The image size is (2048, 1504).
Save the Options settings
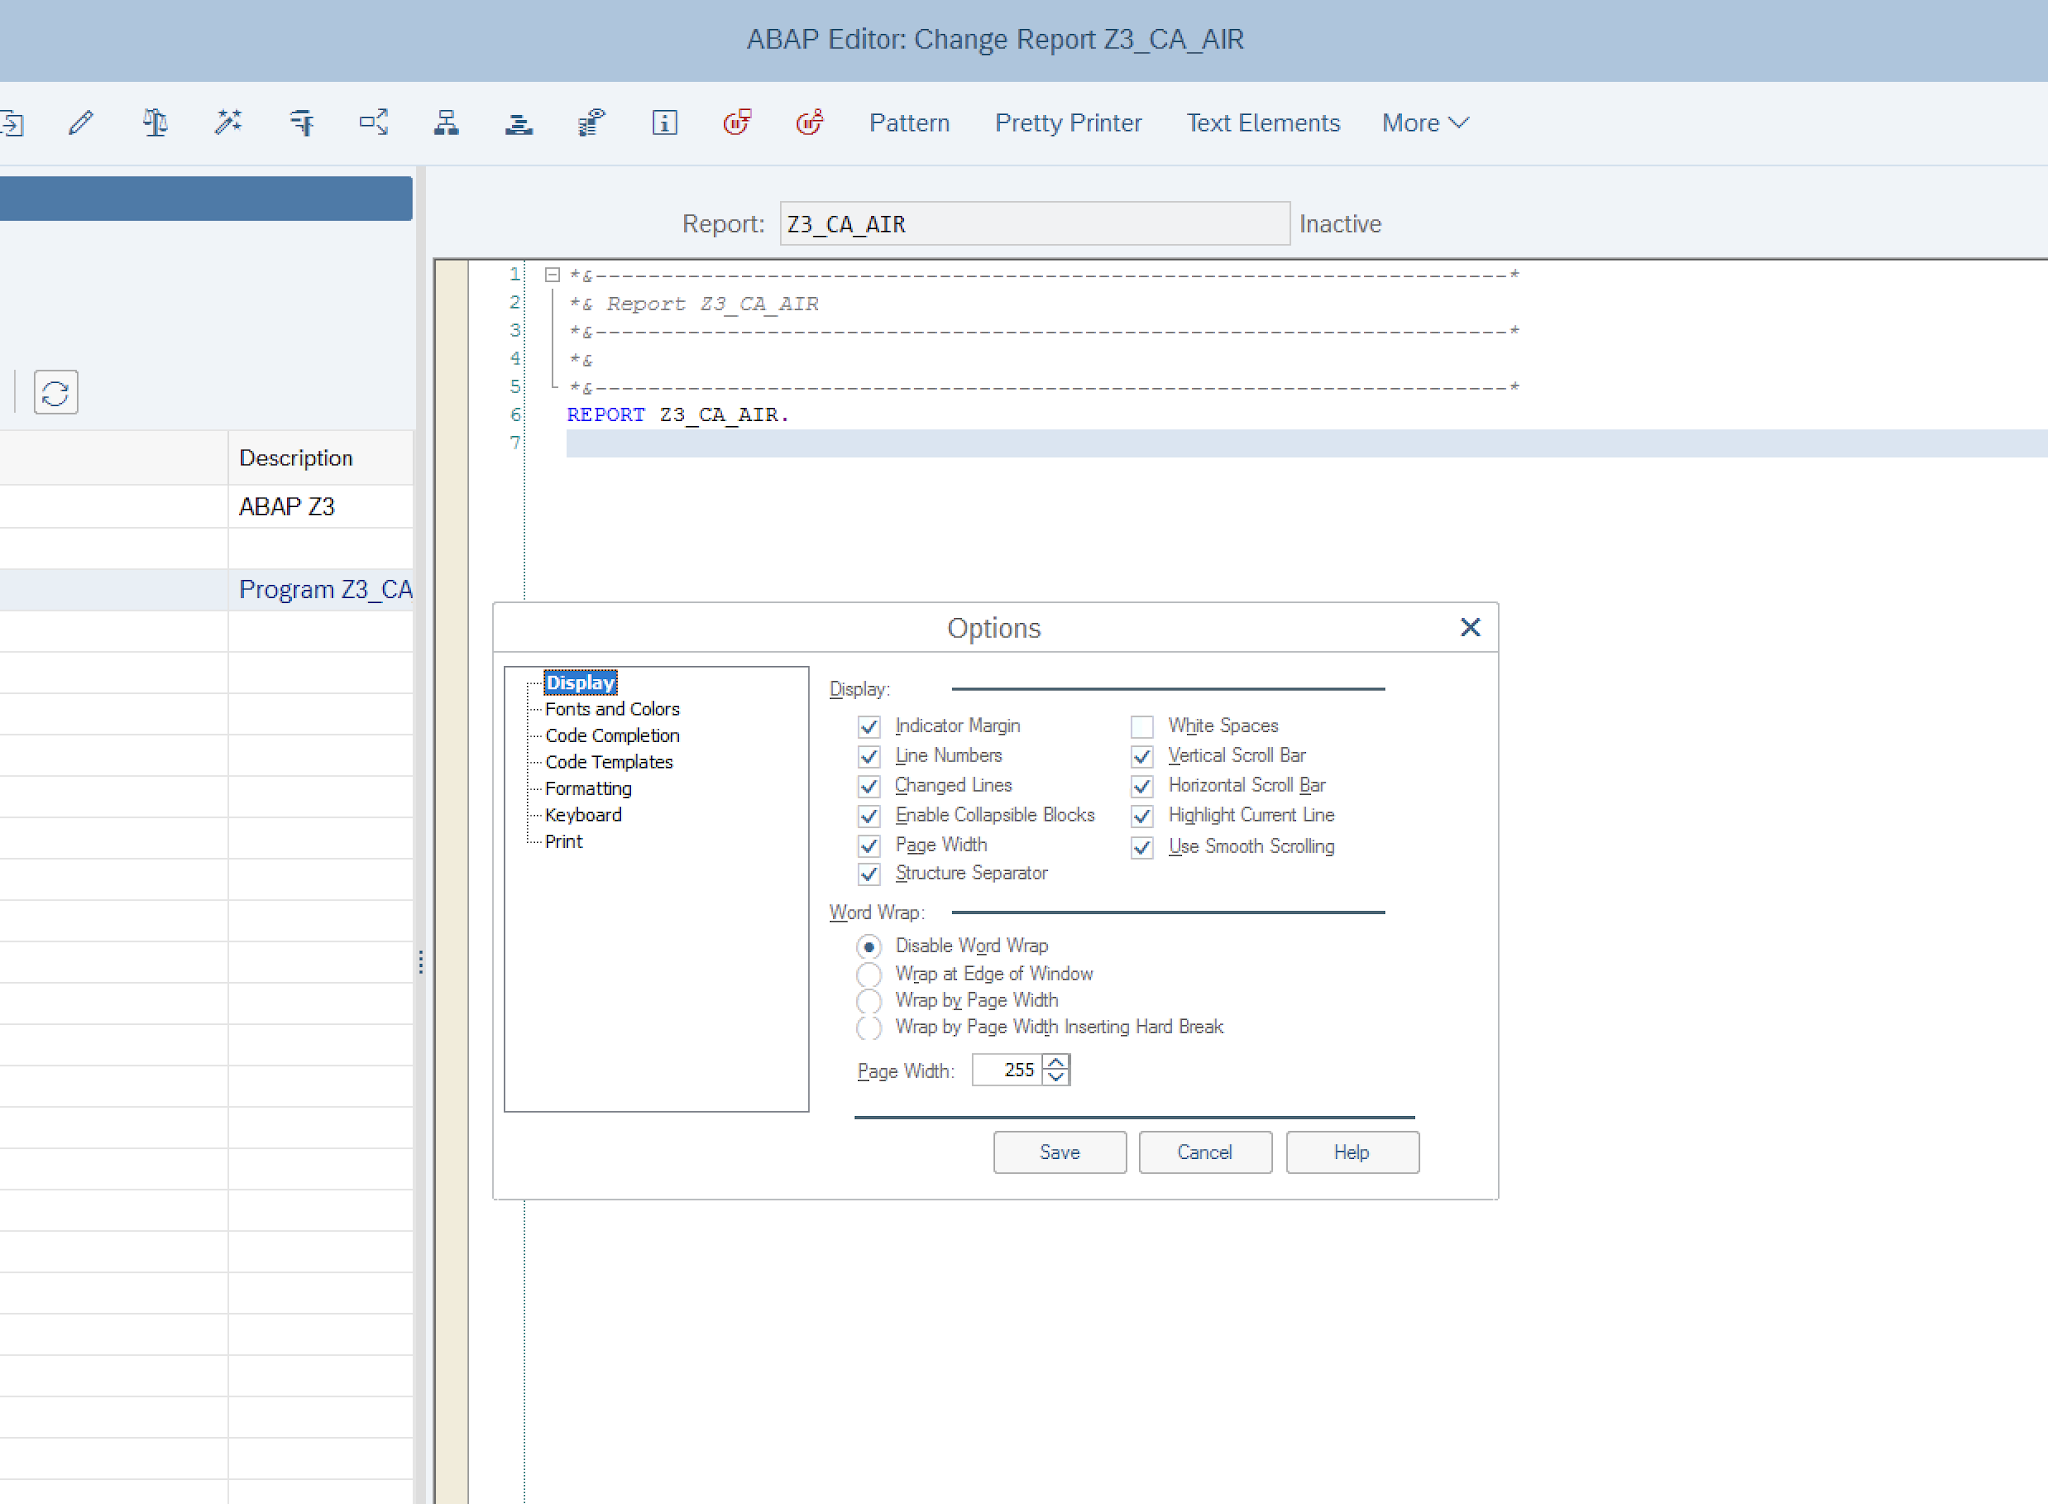point(1059,1152)
